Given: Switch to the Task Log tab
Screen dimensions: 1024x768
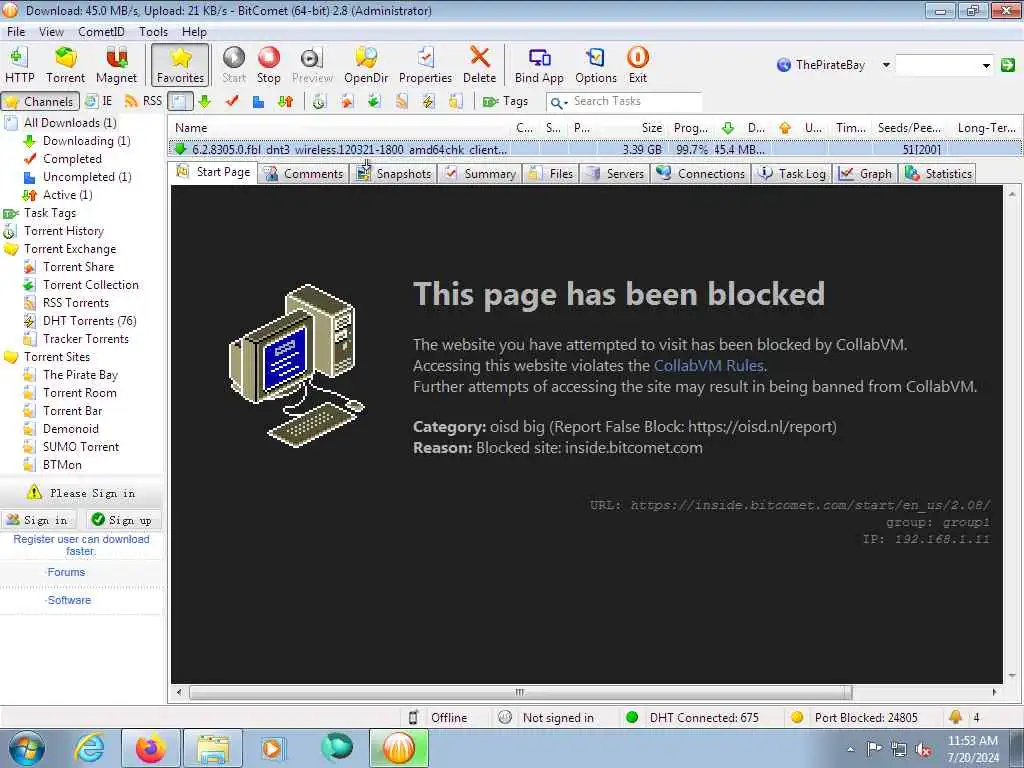Looking at the screenshot, I should [x=792, y=174].
